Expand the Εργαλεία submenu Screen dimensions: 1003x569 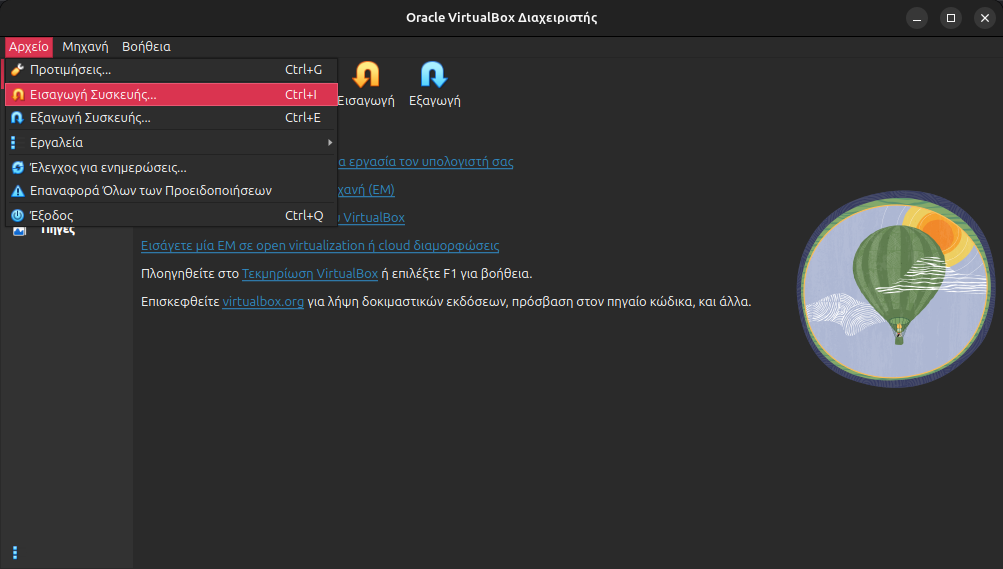171,143
